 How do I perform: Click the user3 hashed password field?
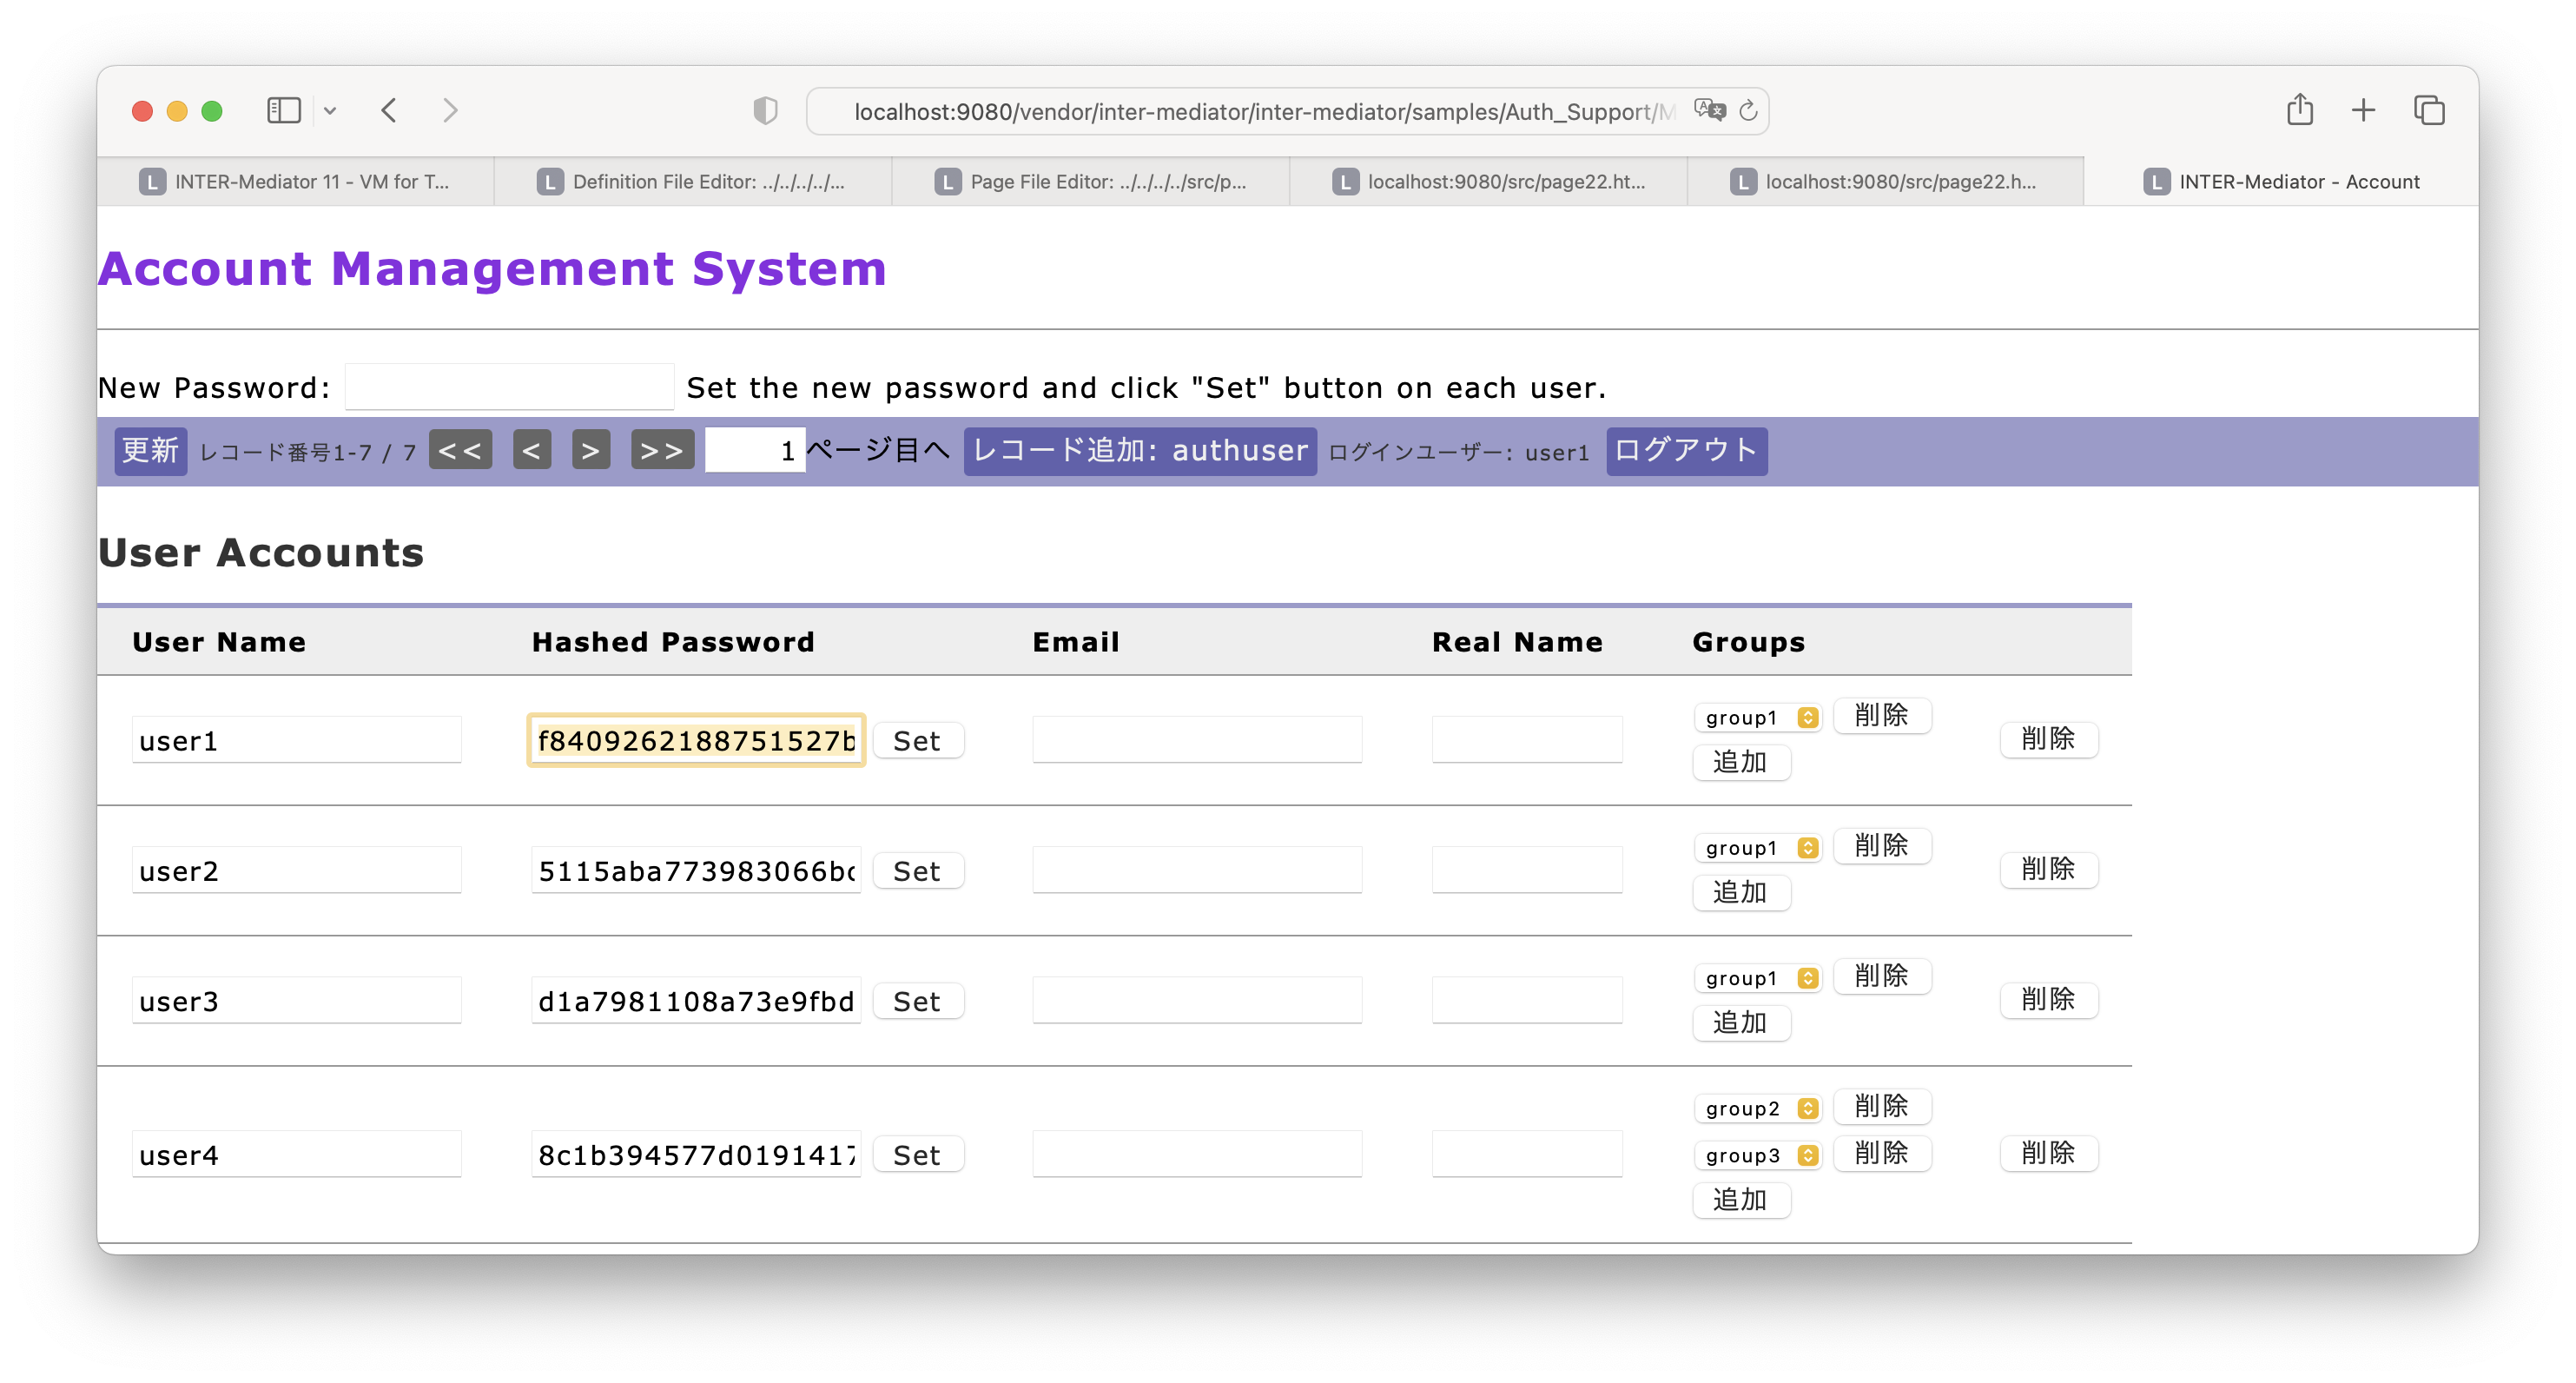coord(696,1000)
